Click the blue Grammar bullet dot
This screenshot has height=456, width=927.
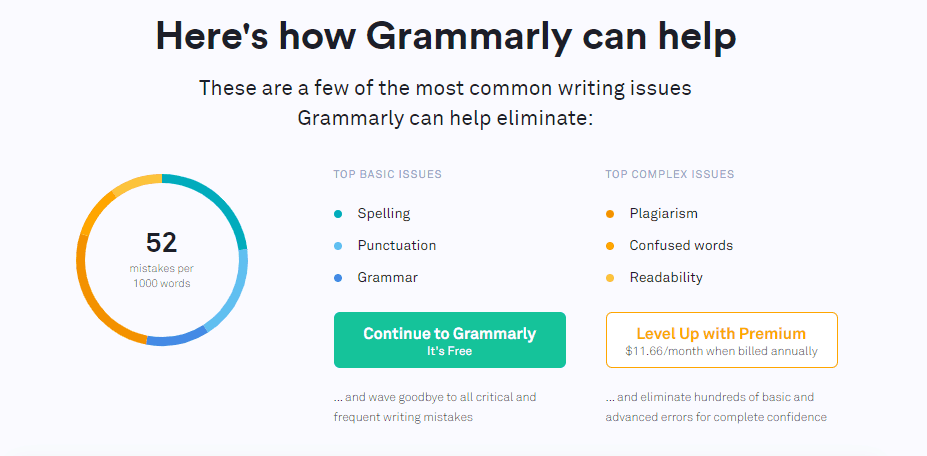[x=338, y=278]
